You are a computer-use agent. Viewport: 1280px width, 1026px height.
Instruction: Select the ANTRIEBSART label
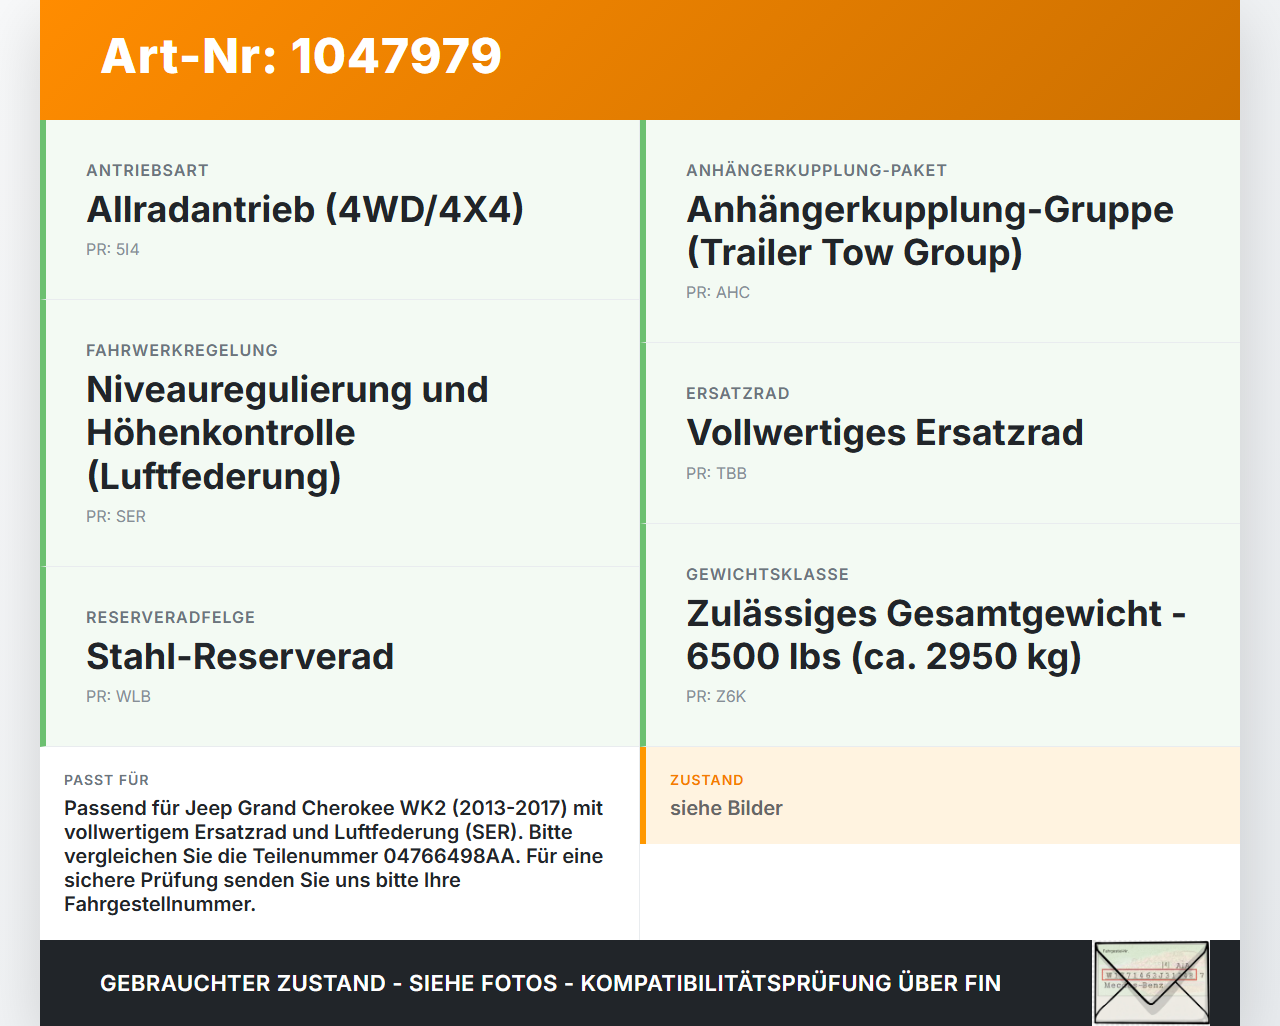147,170
